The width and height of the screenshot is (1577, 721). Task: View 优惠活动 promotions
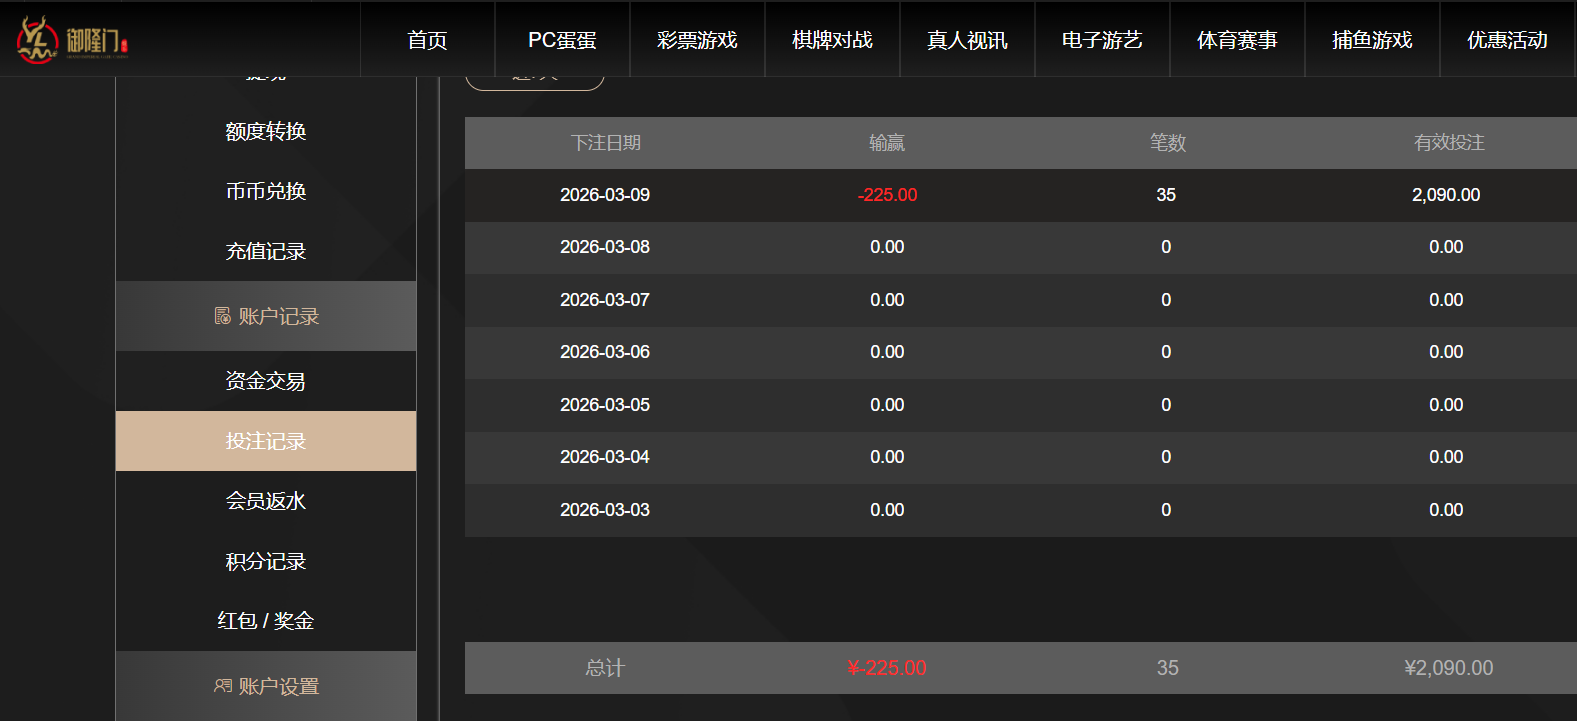pos(1507,39)
